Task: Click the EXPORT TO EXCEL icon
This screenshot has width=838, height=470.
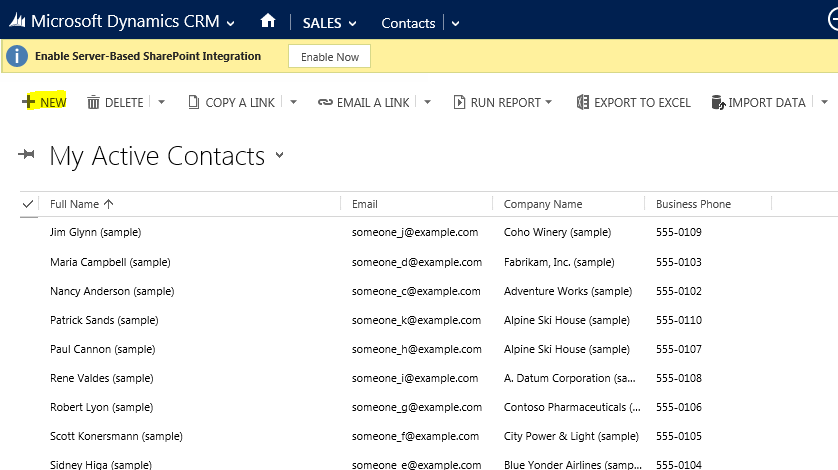Action: tap(583, 102)
